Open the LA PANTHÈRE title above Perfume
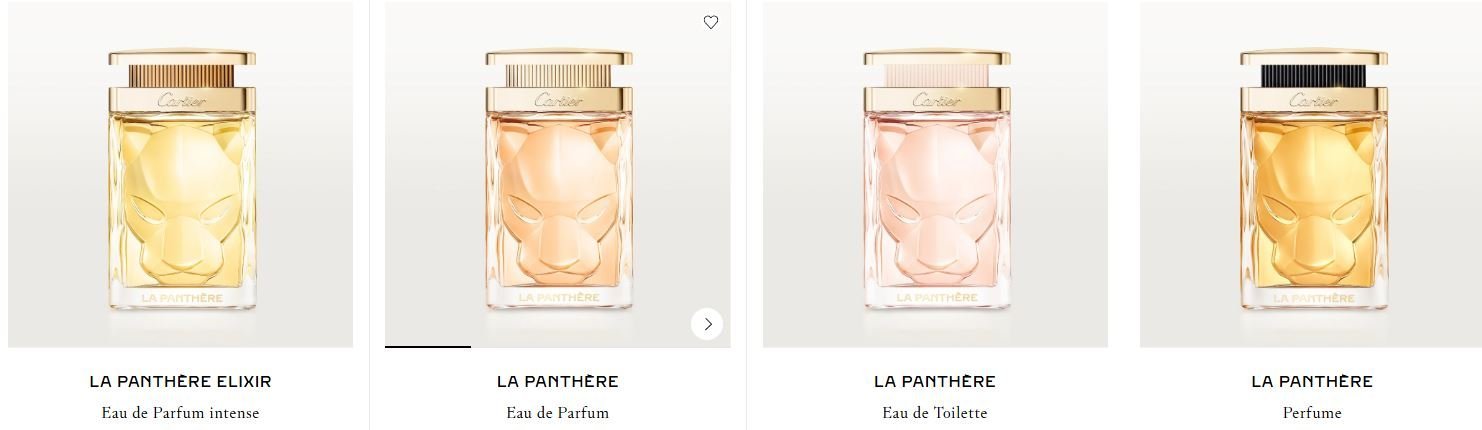The image size is (1482, 430). click(x=1312, y=381)
